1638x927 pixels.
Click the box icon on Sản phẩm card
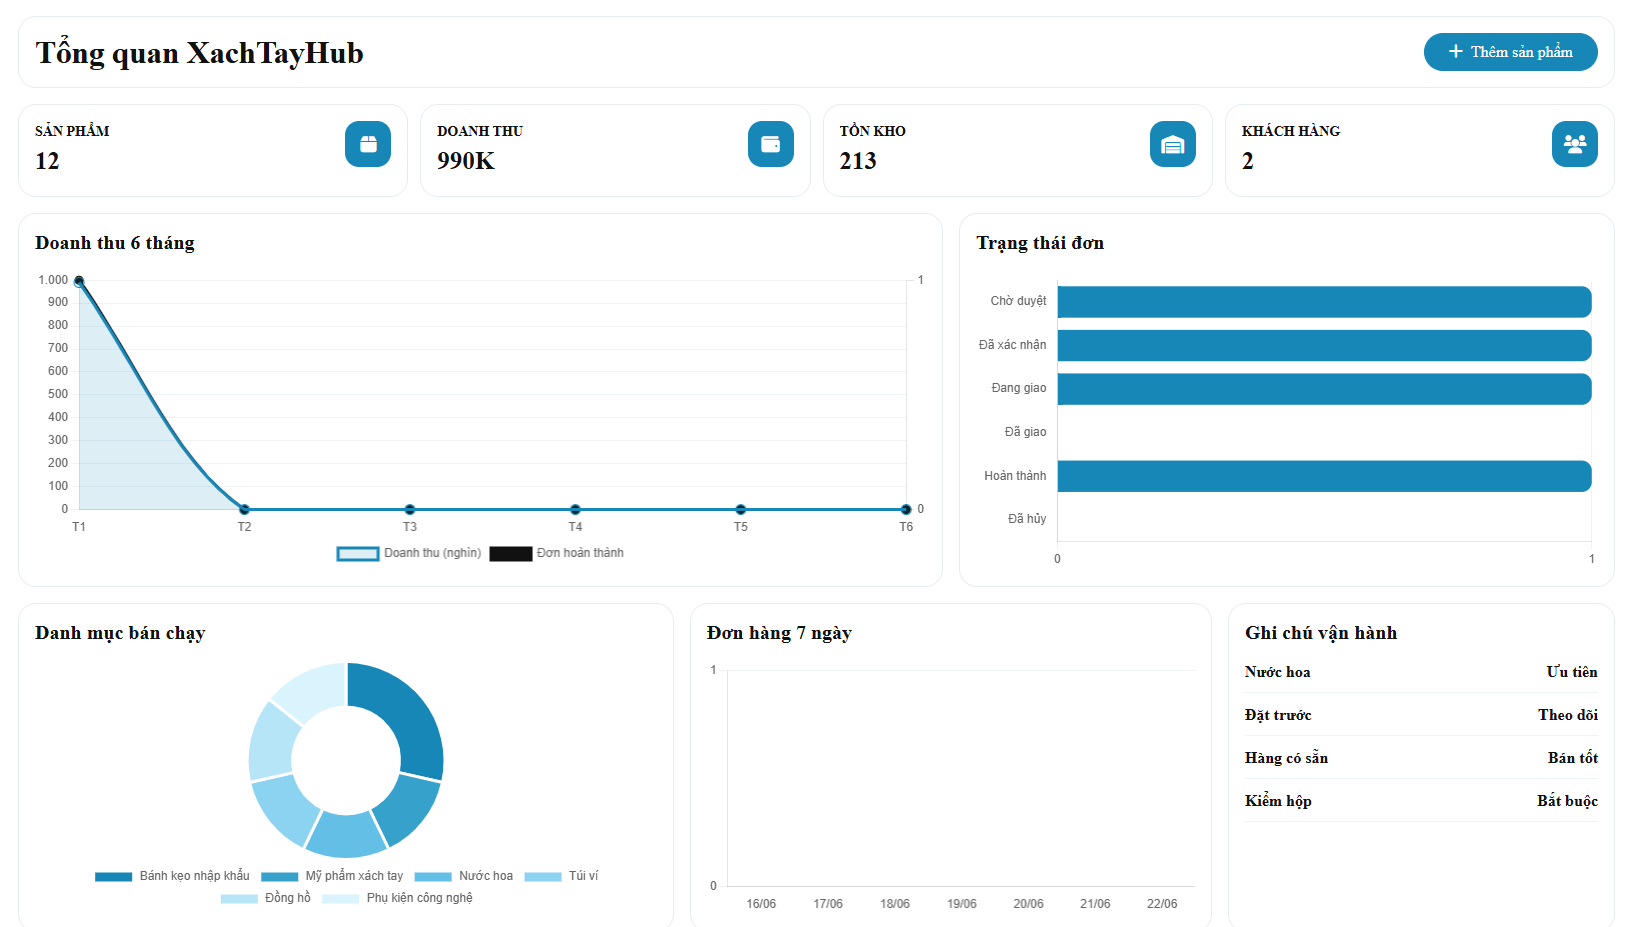(368, 144)
